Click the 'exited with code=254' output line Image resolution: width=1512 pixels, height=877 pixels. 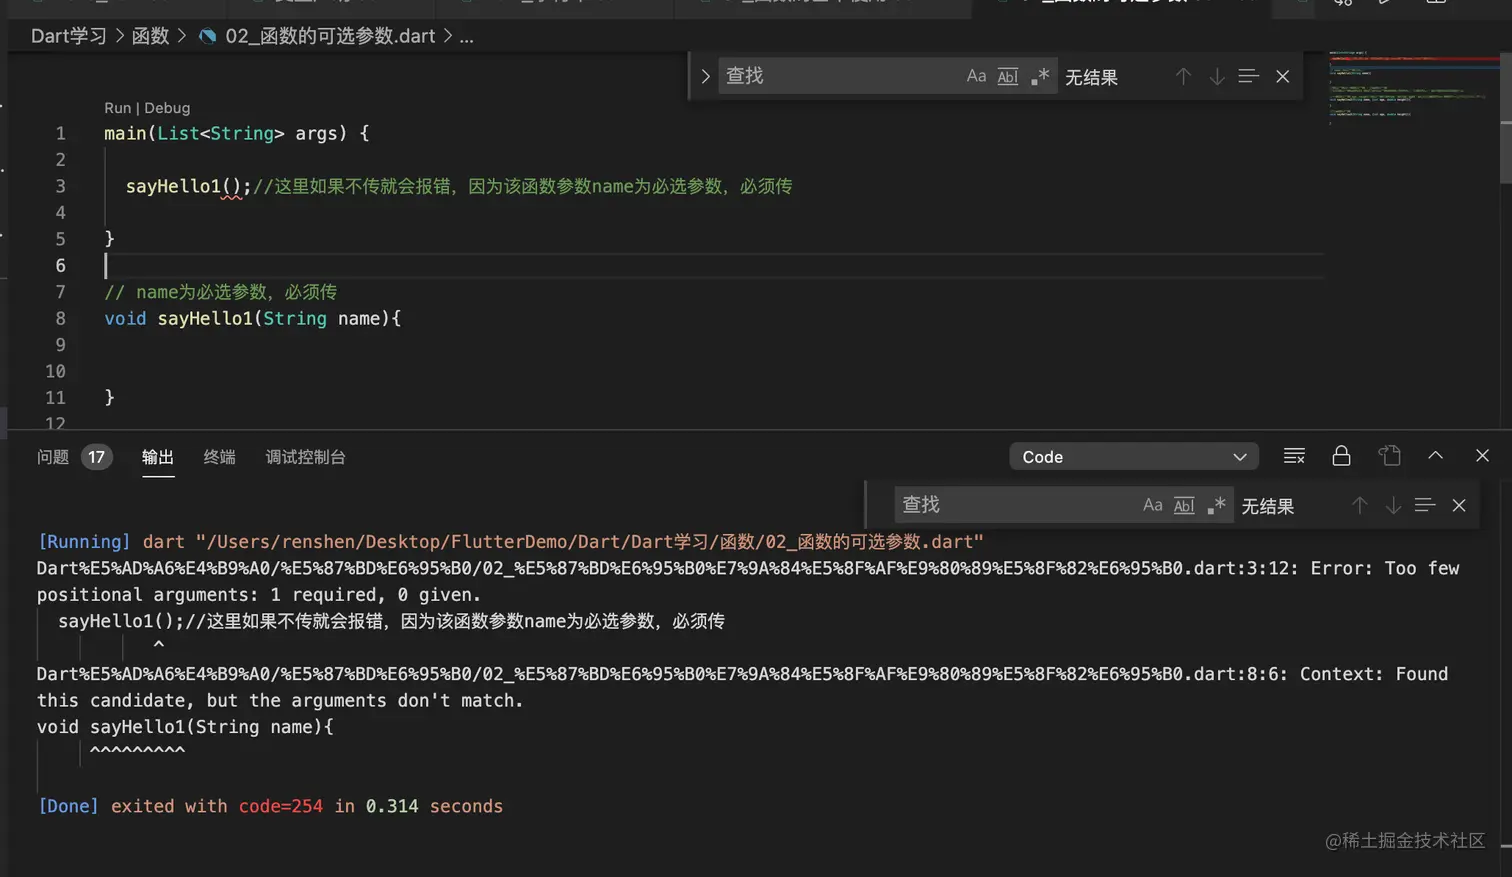click(270, 806)
